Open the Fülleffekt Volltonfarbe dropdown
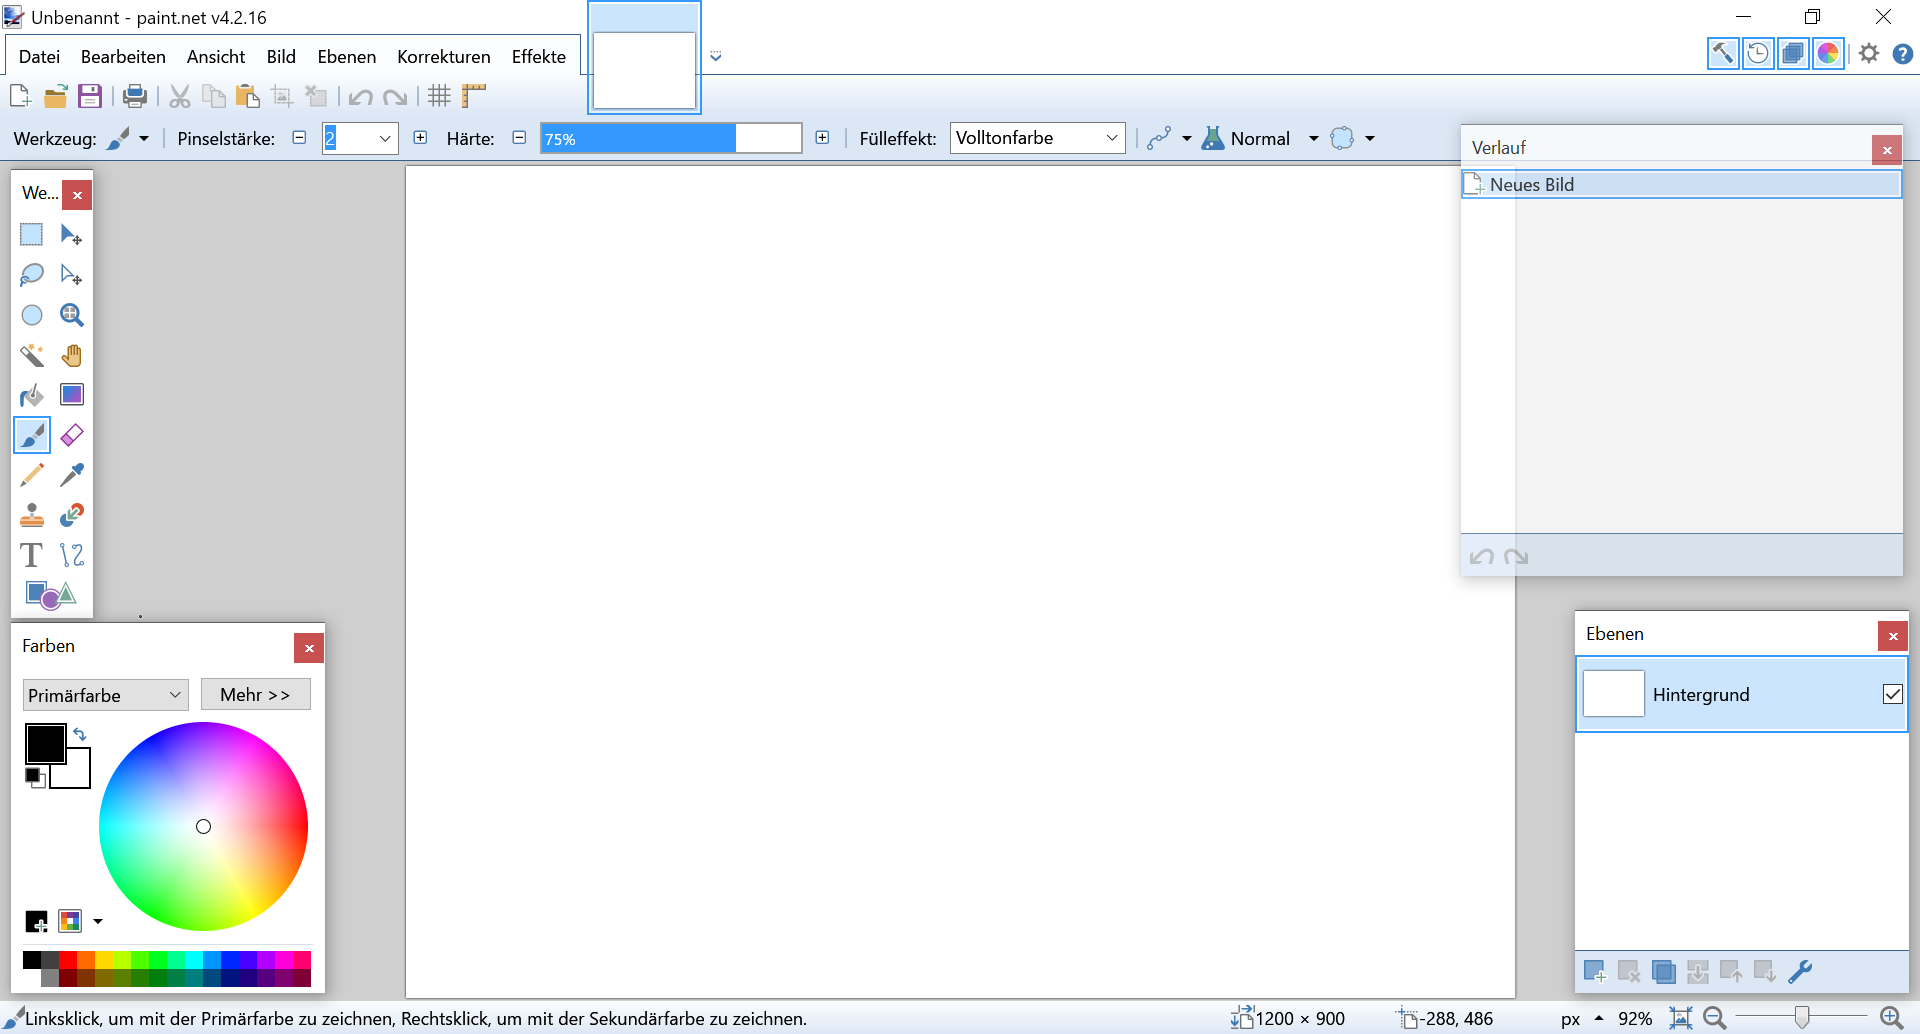This screenshot has width=1920, height=1034. (x=1037, y=138)
